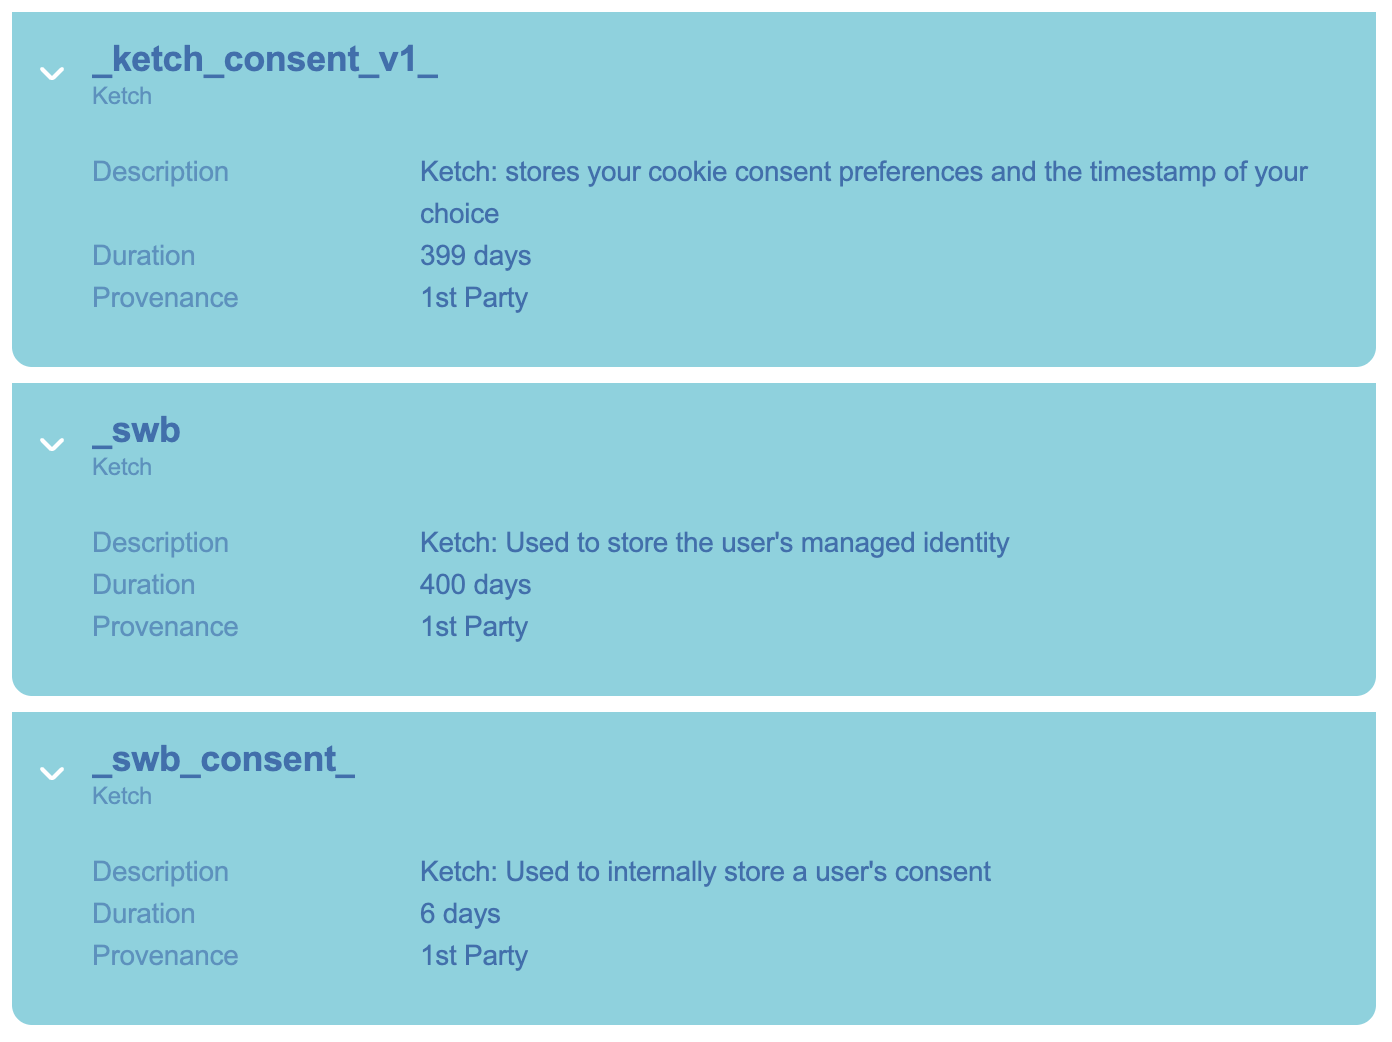This screenshot has width=1392, height=1042.
Task: Click the Duration label in _swb card
Action: click(144, 585)
